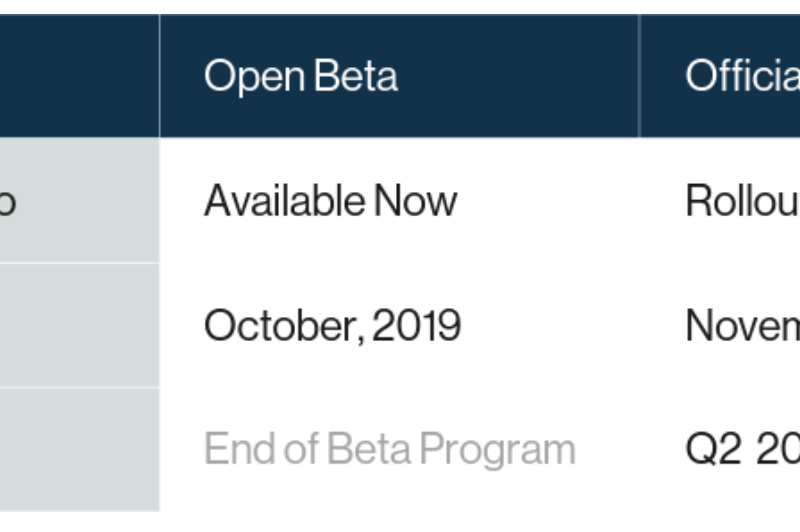Select the word Available in the first row
Screen dimensions: 800x532
click(x=284, y=202)
